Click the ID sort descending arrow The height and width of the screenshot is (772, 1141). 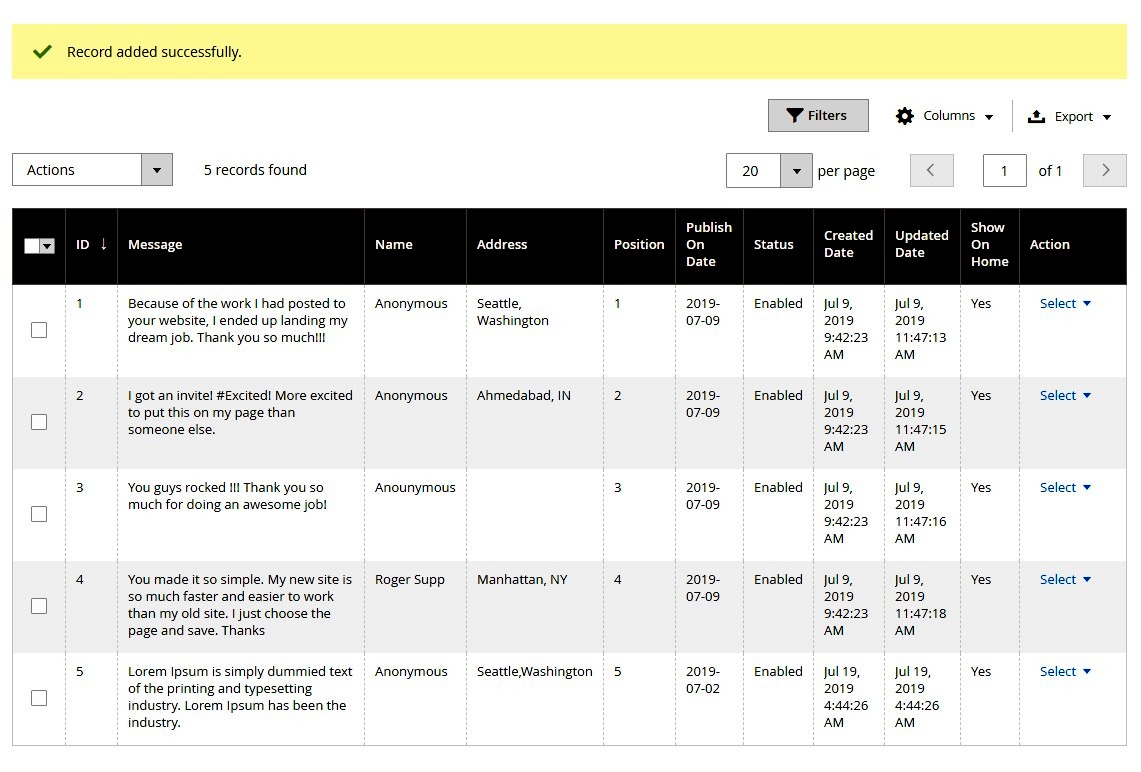103,245
